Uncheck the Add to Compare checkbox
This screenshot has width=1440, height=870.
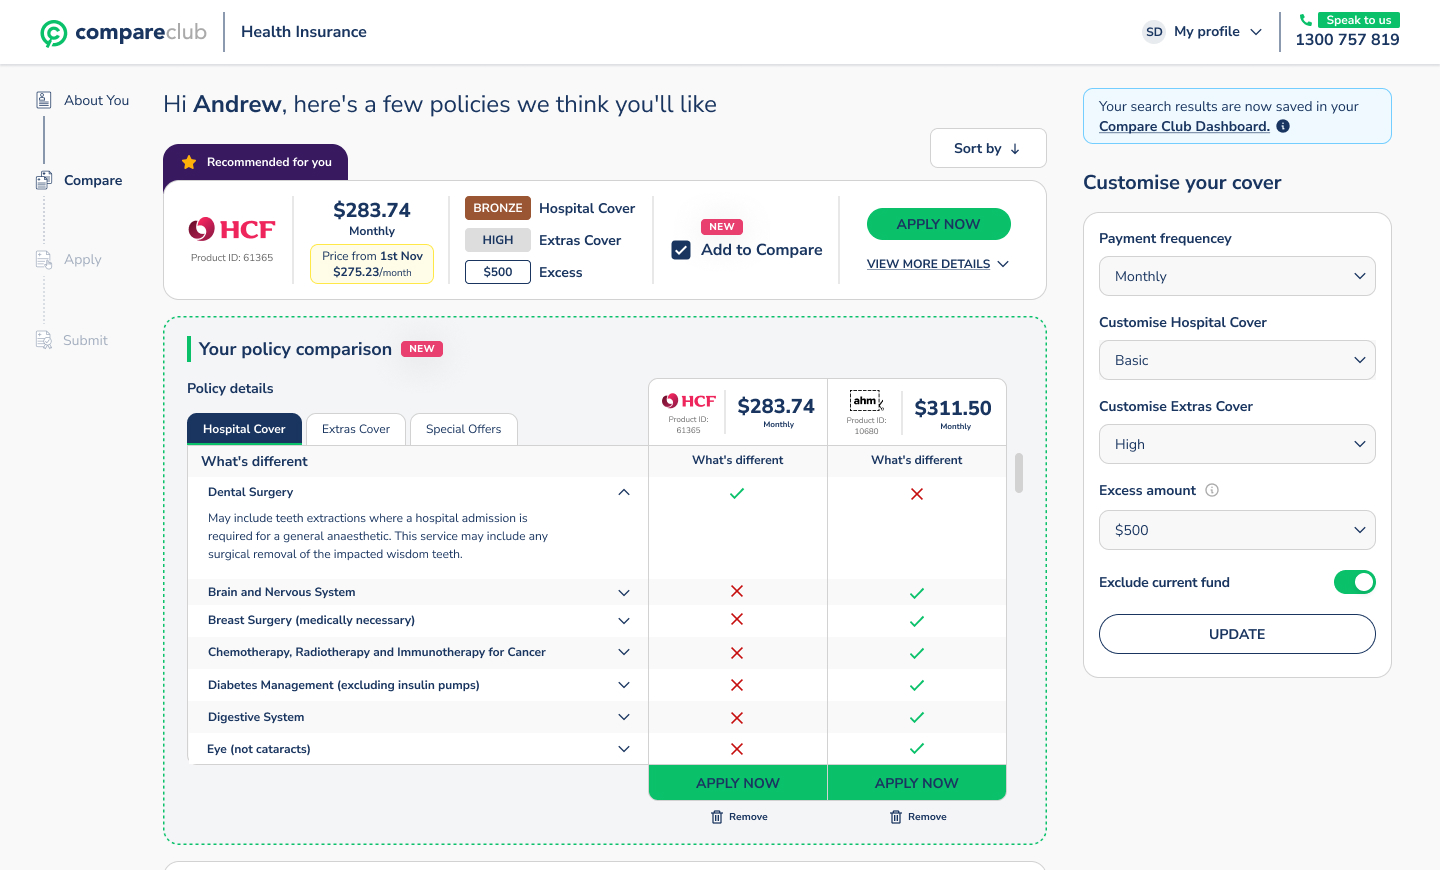click(x=681, y=250)
